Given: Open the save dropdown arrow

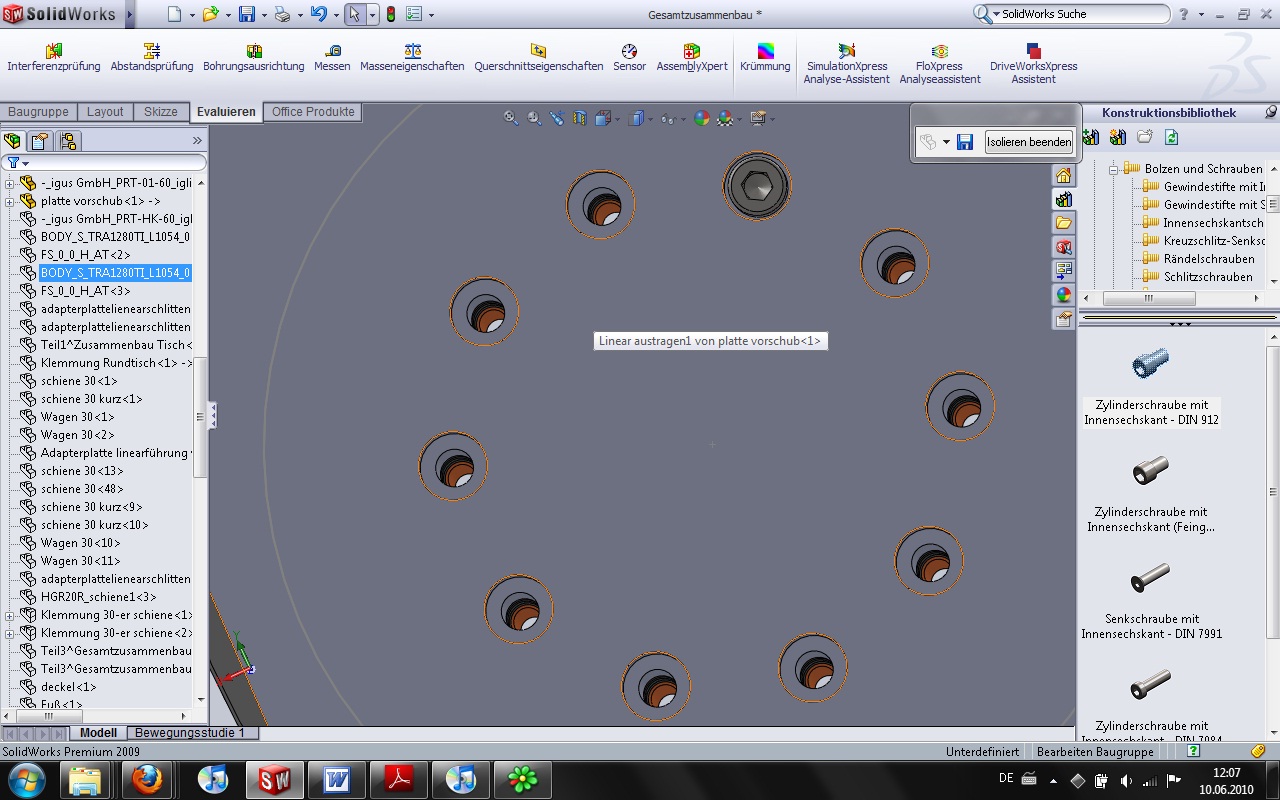Looking at the screenshot, I should [264, 15].
